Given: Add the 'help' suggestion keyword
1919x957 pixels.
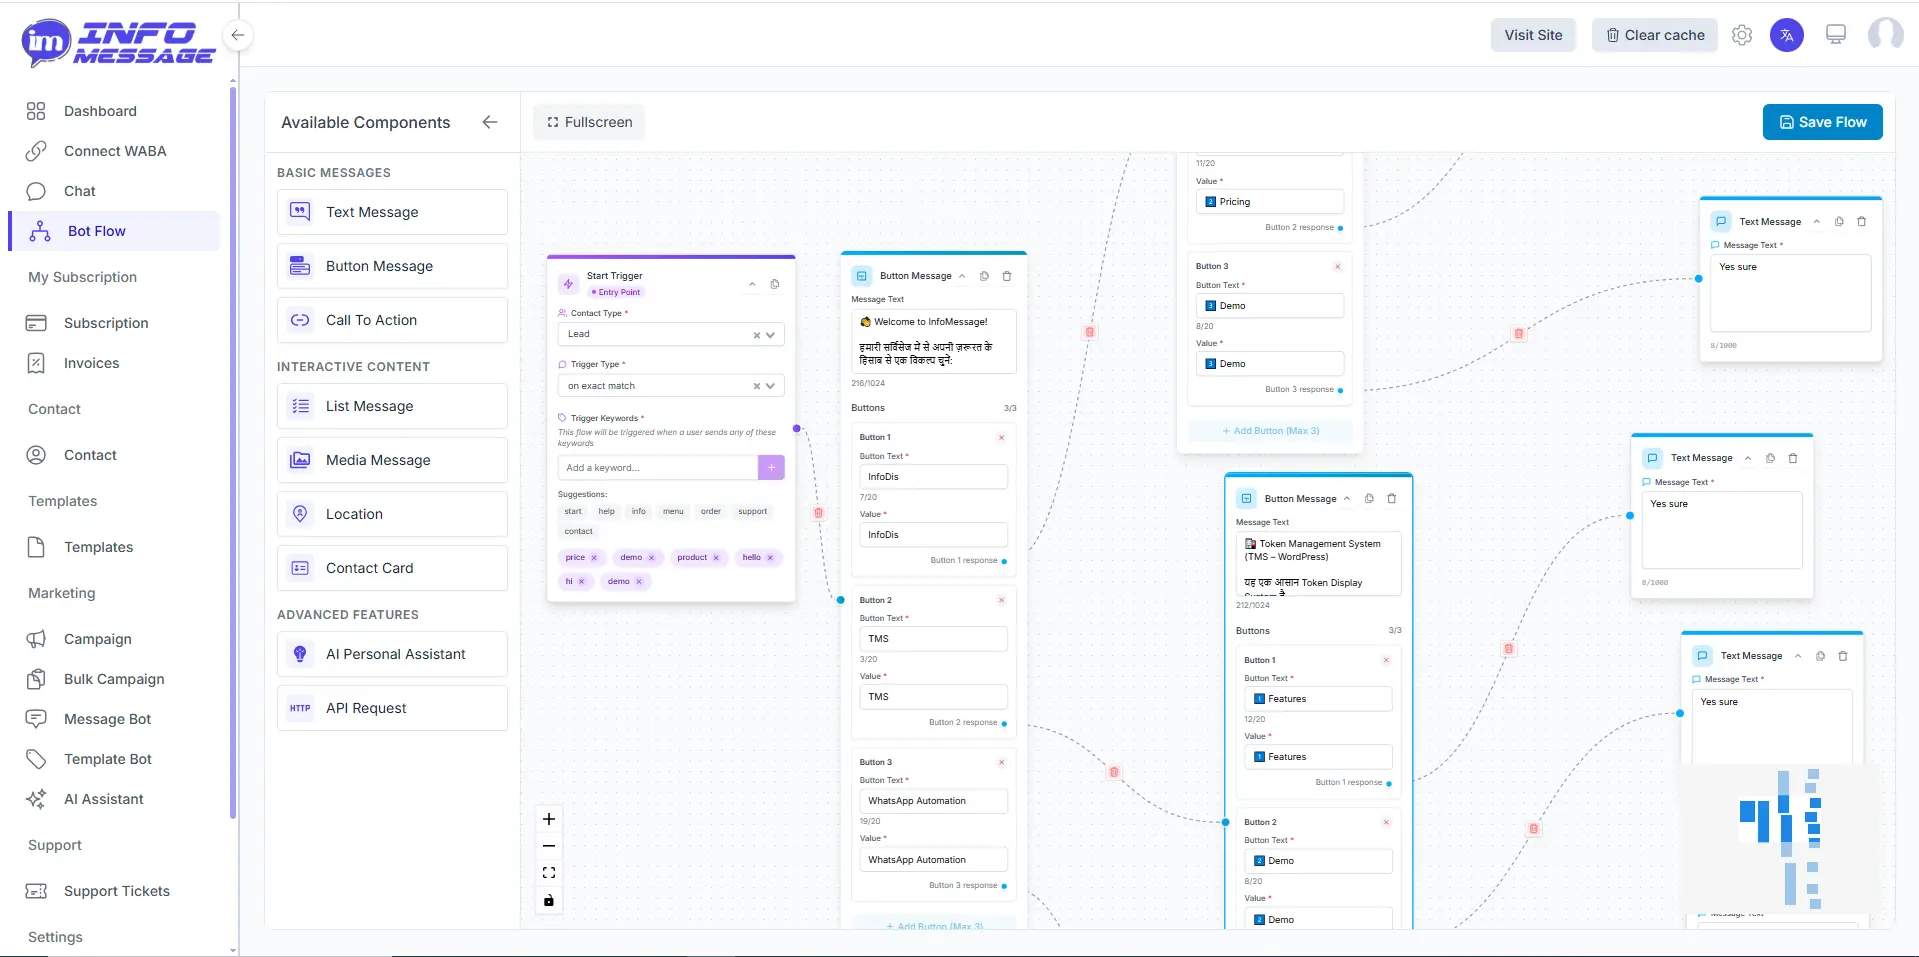Looking at the screenshot, I should point(606,511).
